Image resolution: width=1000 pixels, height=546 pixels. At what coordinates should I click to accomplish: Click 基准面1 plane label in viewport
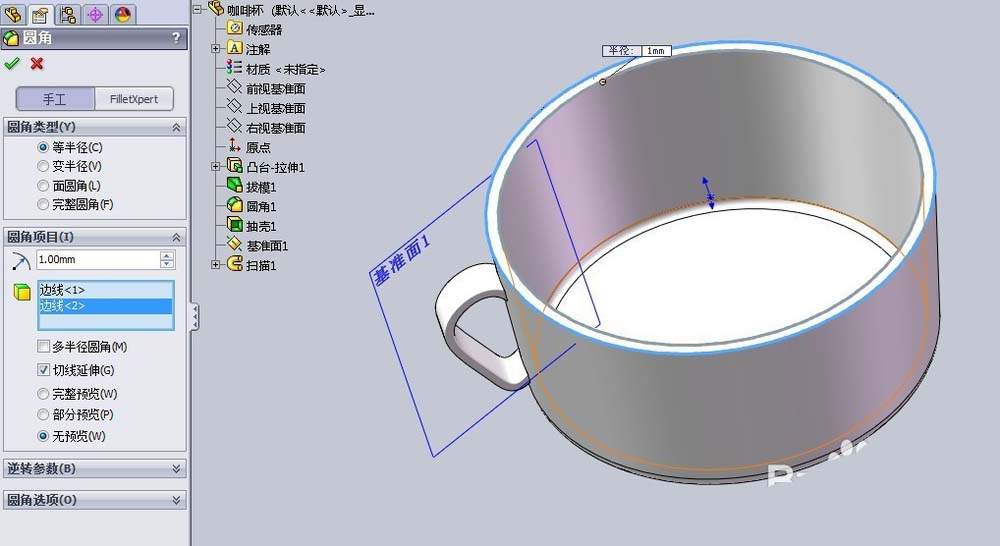pyautogui.click(x=402, y=260)
